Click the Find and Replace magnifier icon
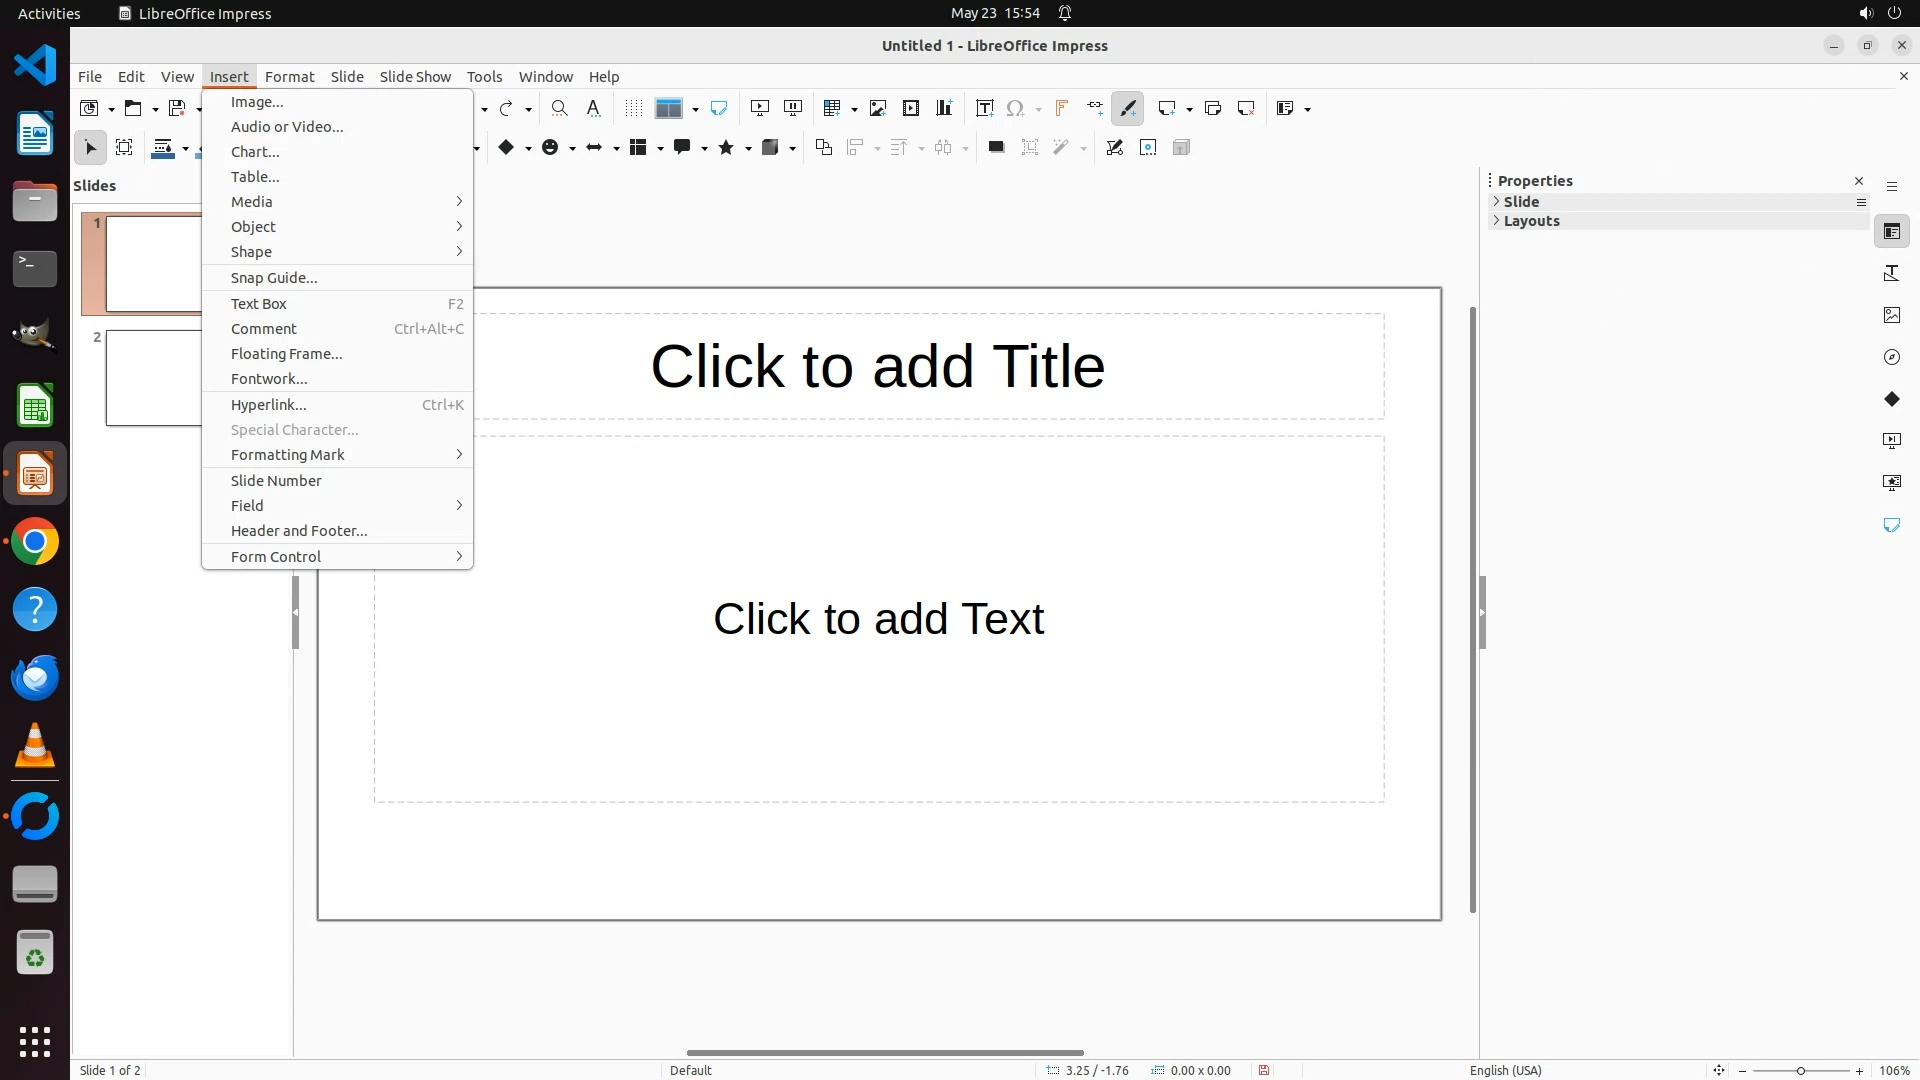Screen dimensions: 1920x1080 [559, 108]
